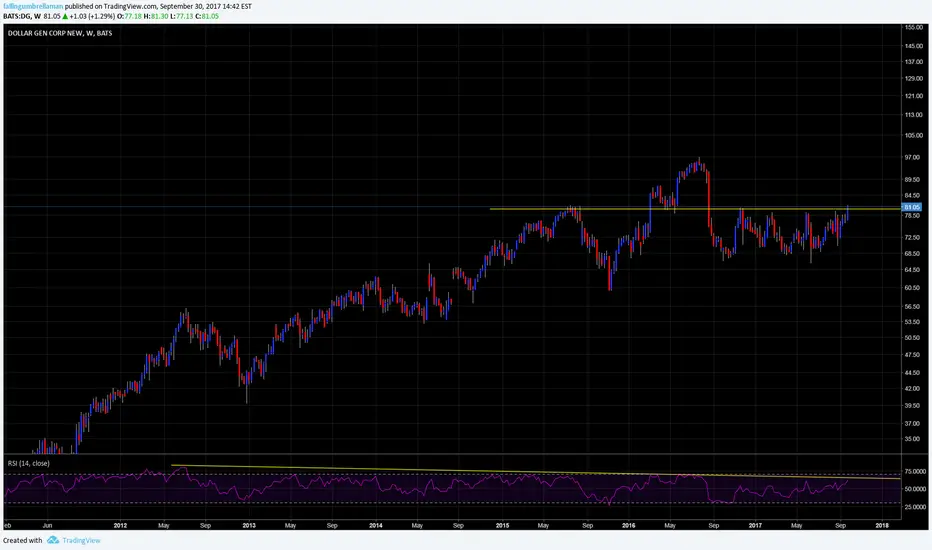Click the 97.00 price axis label
932x550 pixels.
pyautogui.click(x=912, y=158)
